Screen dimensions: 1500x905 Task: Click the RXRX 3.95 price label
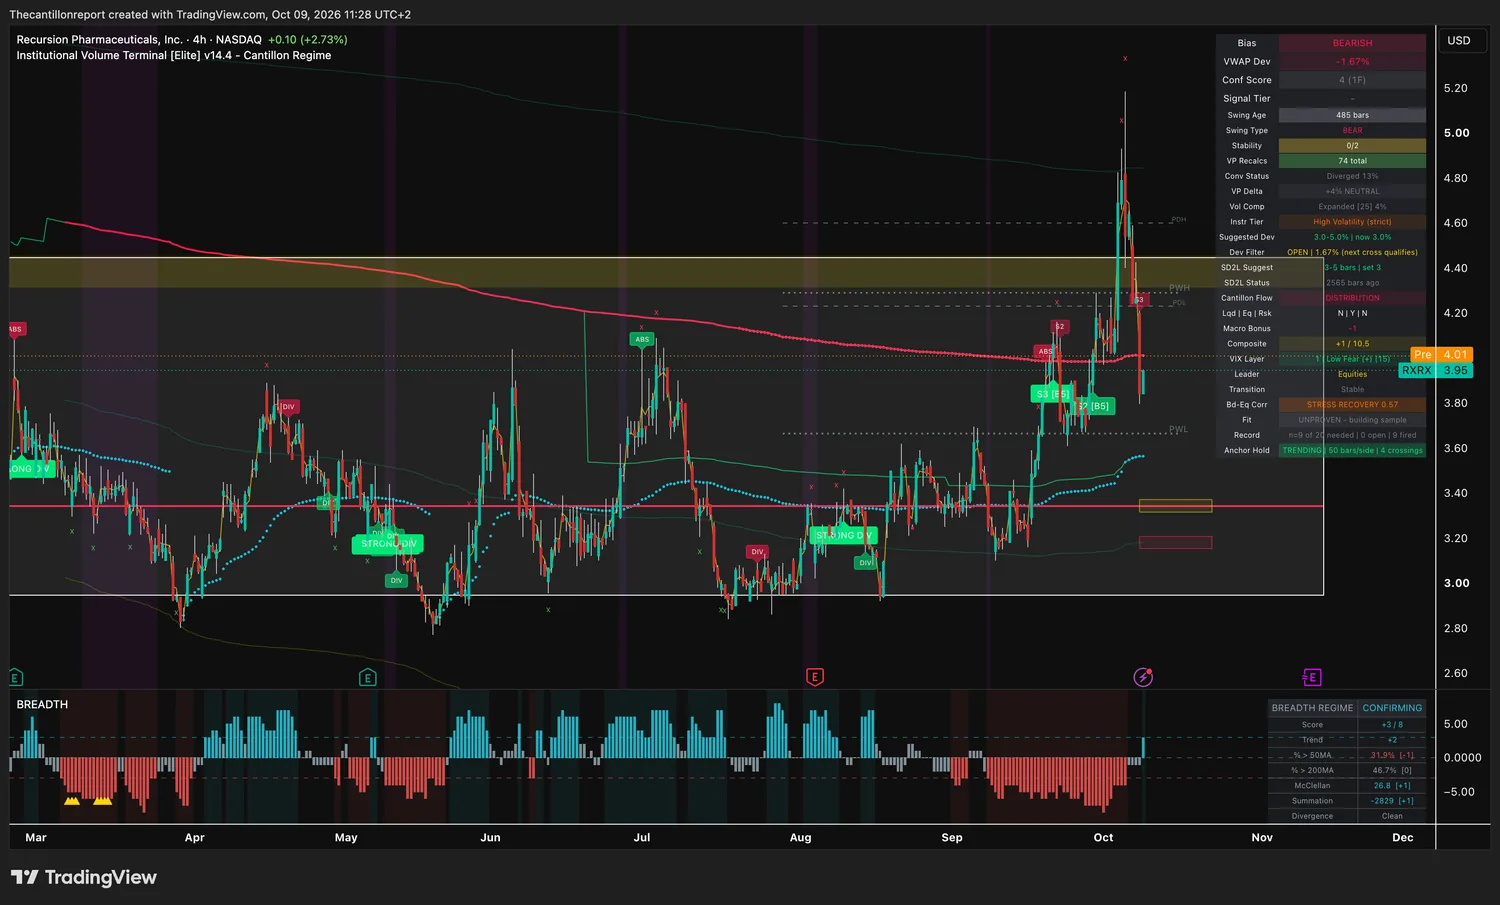[x=1435, y=370]
